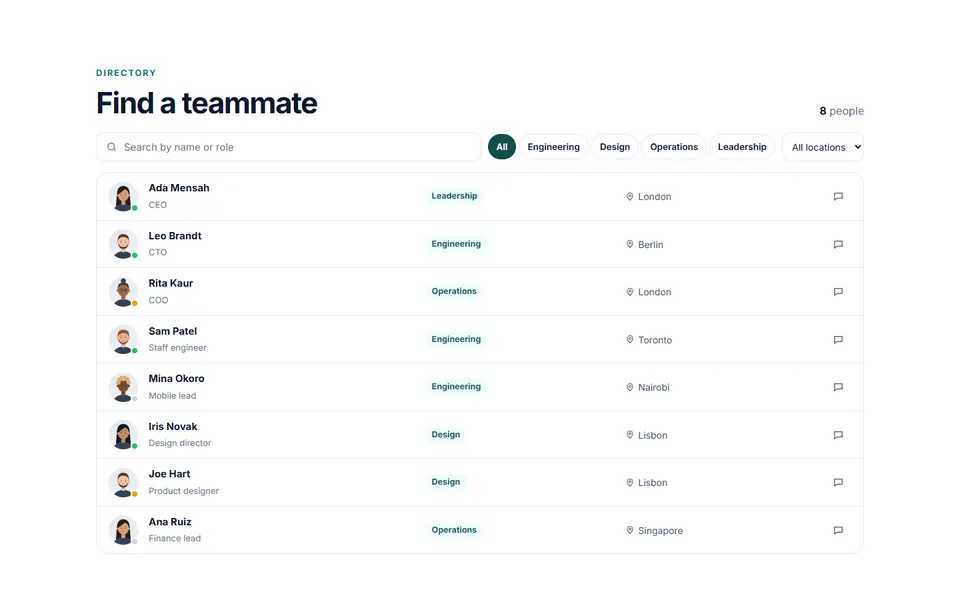The height and width of the screenshot is (600, 960).
Task: Click Joe Hart's message icon
Action: tap(838, 482)
